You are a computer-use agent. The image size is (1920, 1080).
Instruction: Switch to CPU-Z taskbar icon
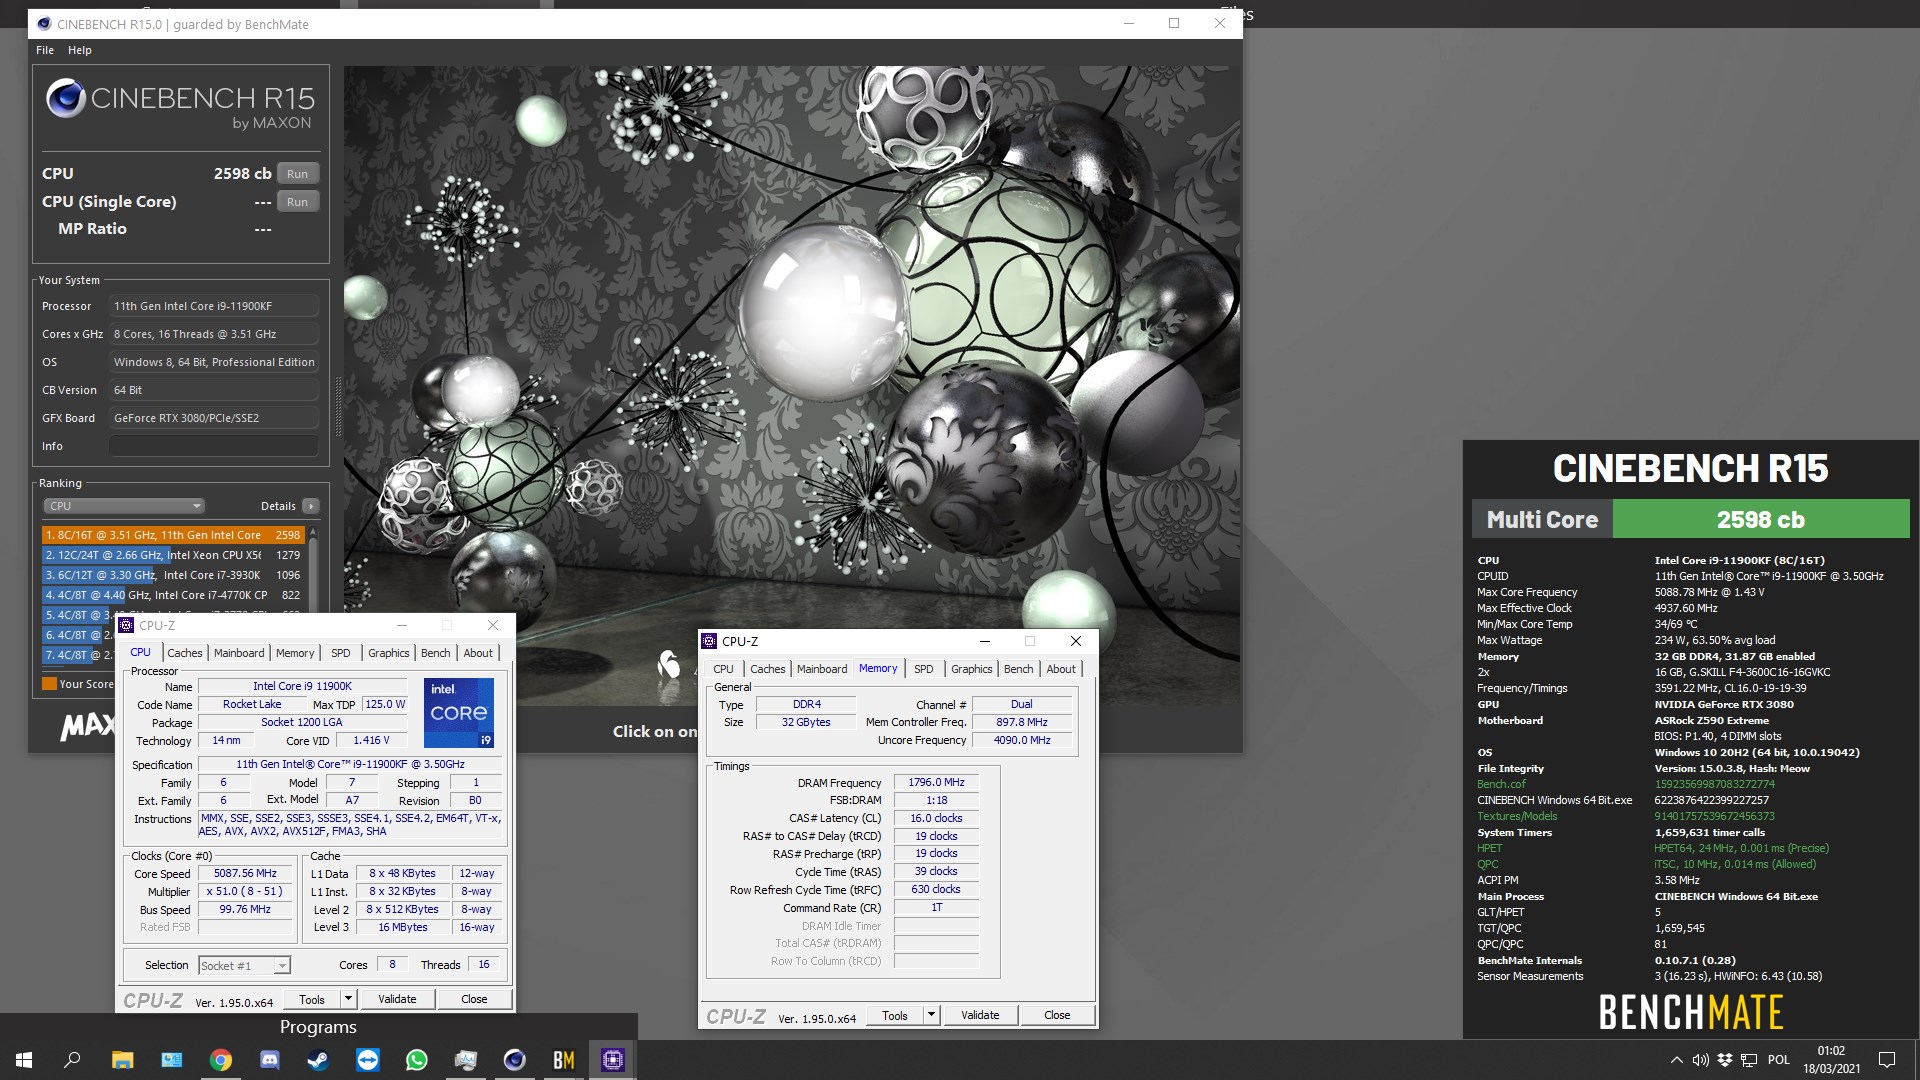pos(613,1060)
